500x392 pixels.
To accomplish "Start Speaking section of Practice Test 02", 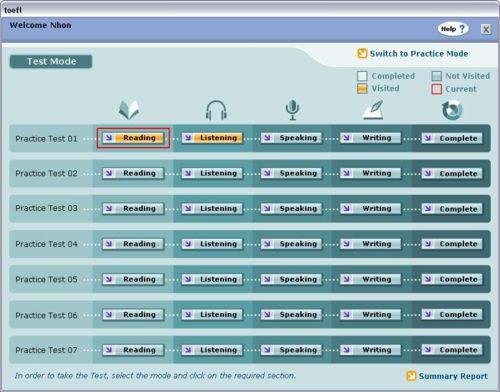I will point(291,173).
